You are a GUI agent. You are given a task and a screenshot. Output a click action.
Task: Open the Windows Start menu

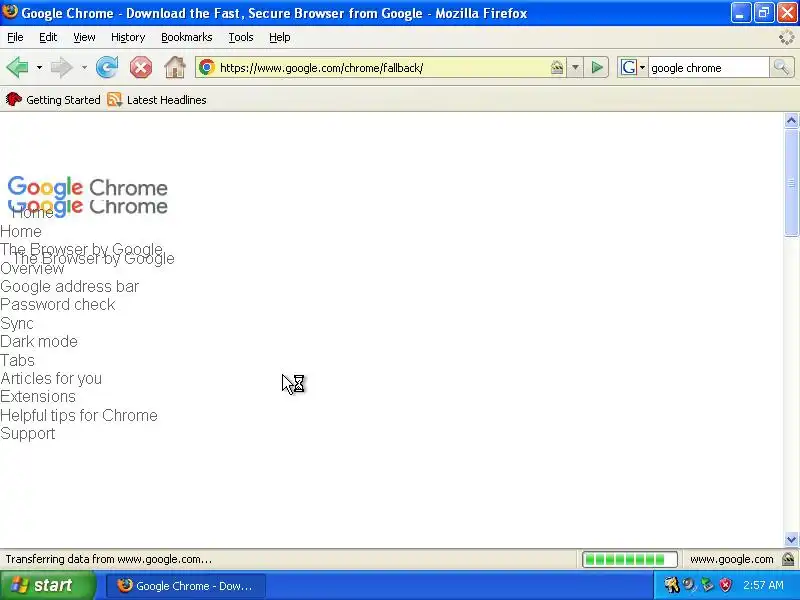[47, 585]
